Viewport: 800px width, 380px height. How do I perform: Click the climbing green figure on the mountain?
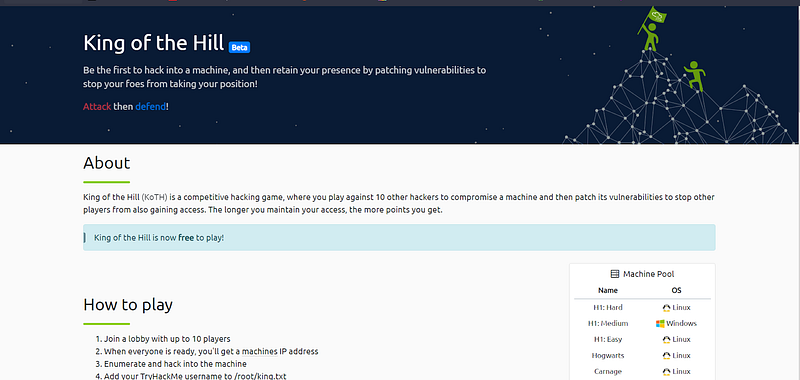pos(694,76)
